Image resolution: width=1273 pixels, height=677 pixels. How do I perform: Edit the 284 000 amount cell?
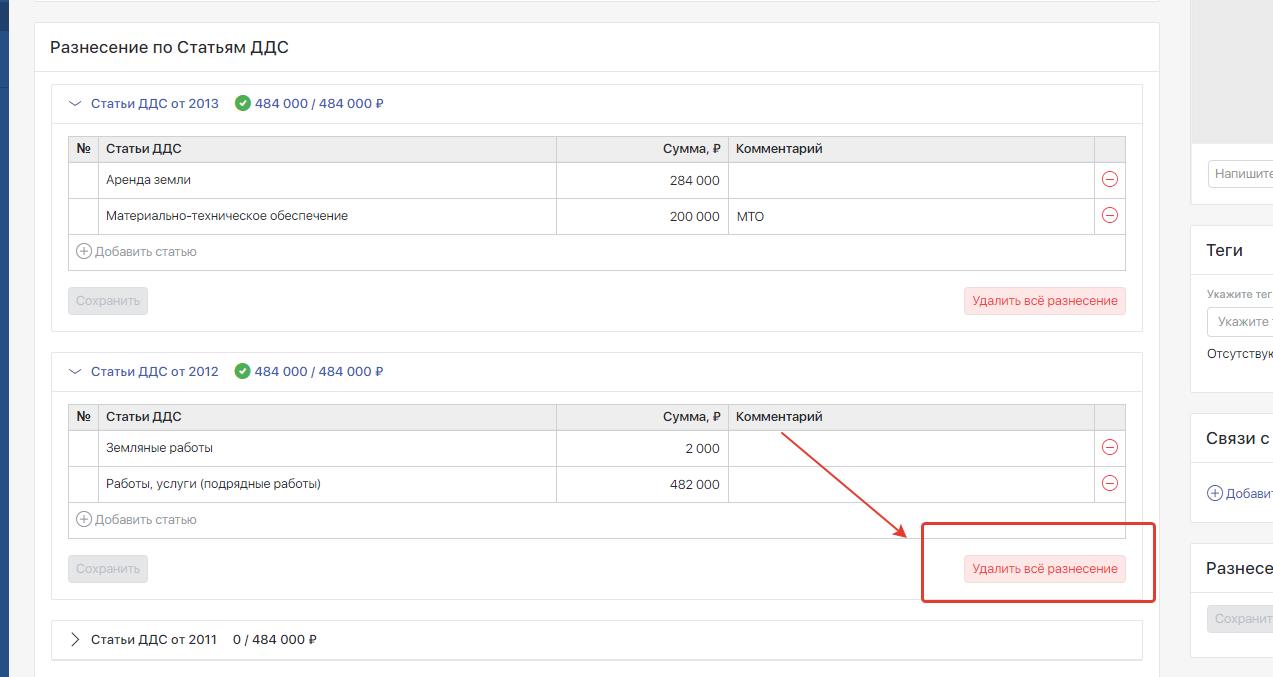642,181
